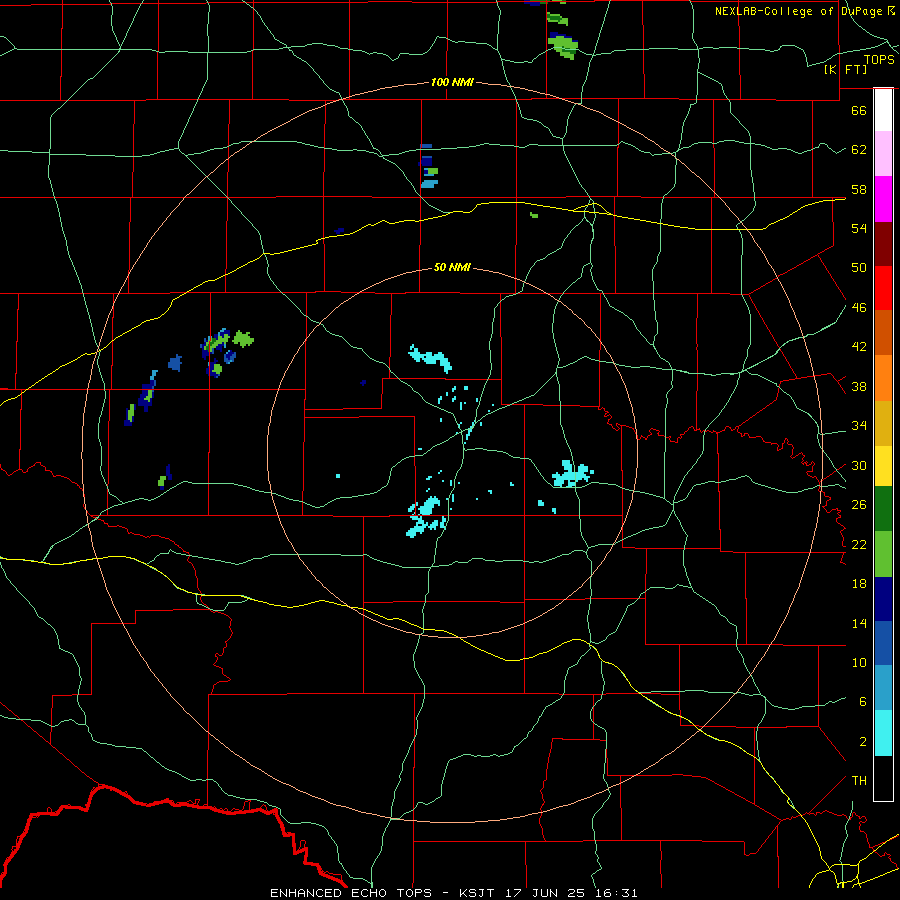This screenshot has height=900, width=900.
Task: Click the bright red legend color band
Action: click(x=883, y=288)
